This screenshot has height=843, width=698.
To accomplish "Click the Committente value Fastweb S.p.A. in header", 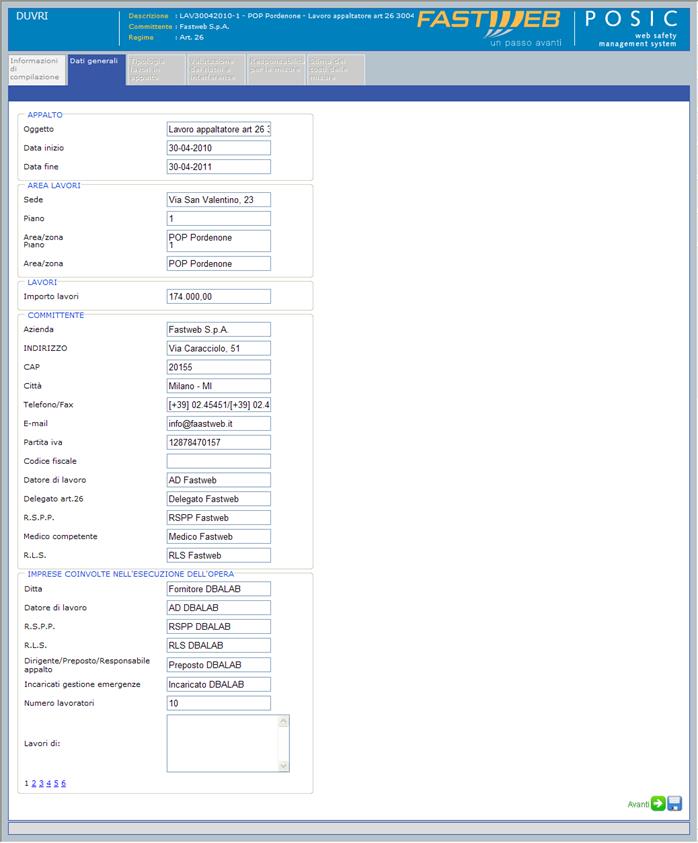I will point(204,26).
